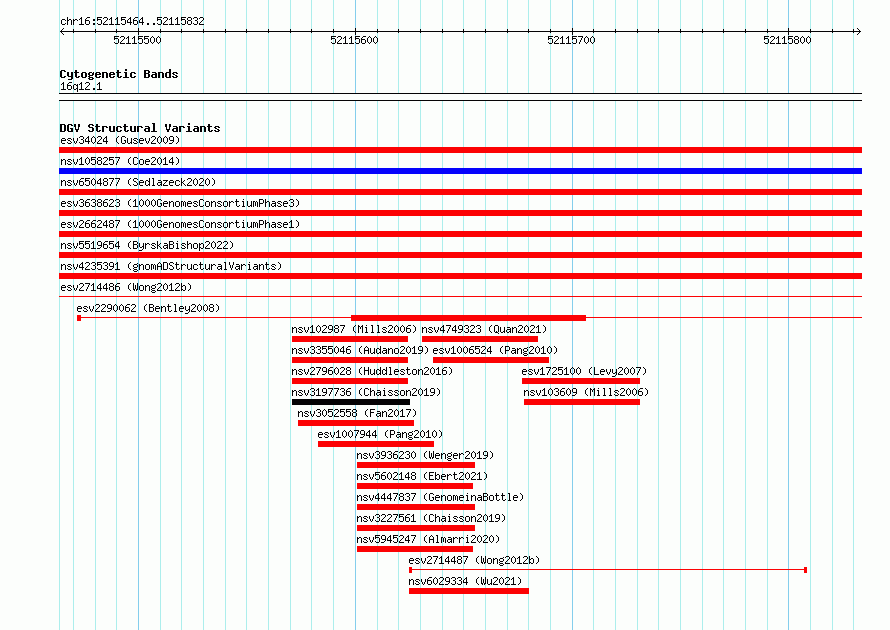Select the thick red bar of esv2290062
This screenshot has width=890, height=630.
pyautogui.click(x=468, y=318)
